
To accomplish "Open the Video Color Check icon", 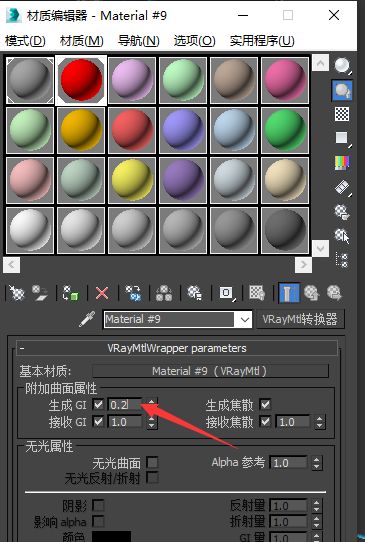I will [342, 162].
